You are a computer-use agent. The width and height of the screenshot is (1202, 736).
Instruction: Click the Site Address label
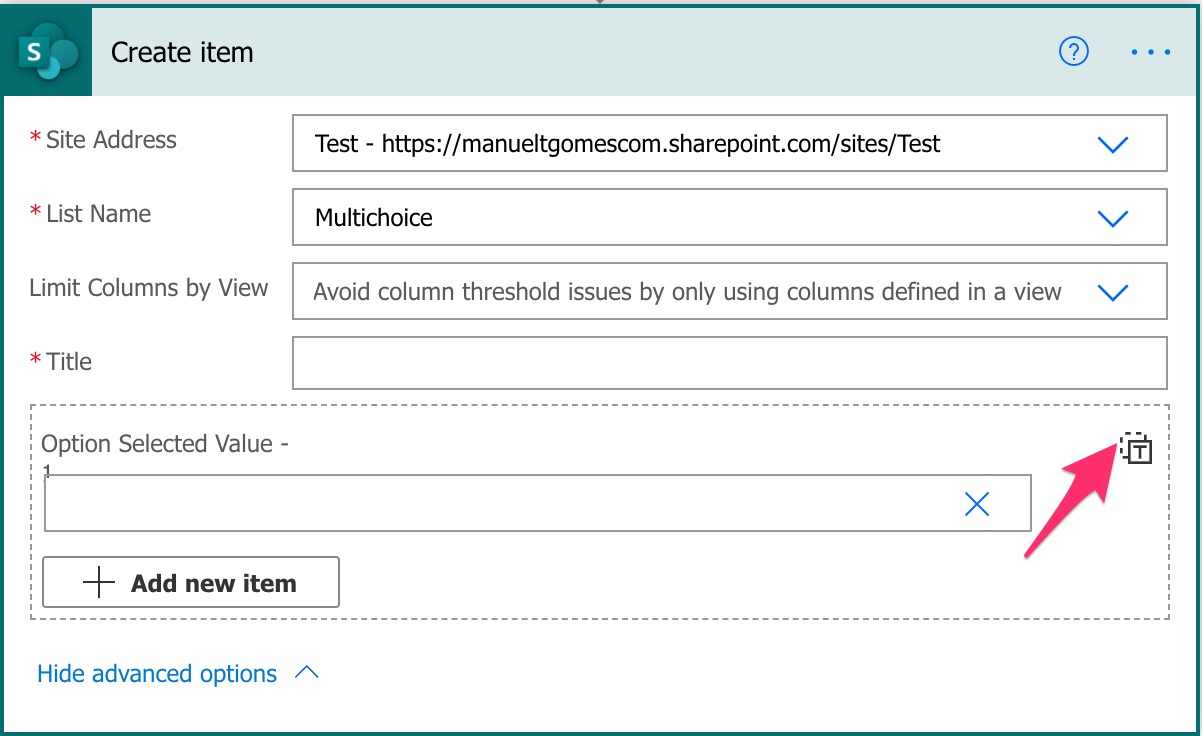pos(111,140)
